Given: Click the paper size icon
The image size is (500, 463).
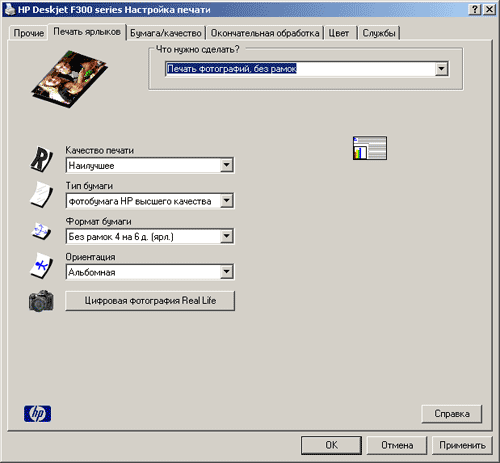Looking at the screenshot, I should click(41, 231).
